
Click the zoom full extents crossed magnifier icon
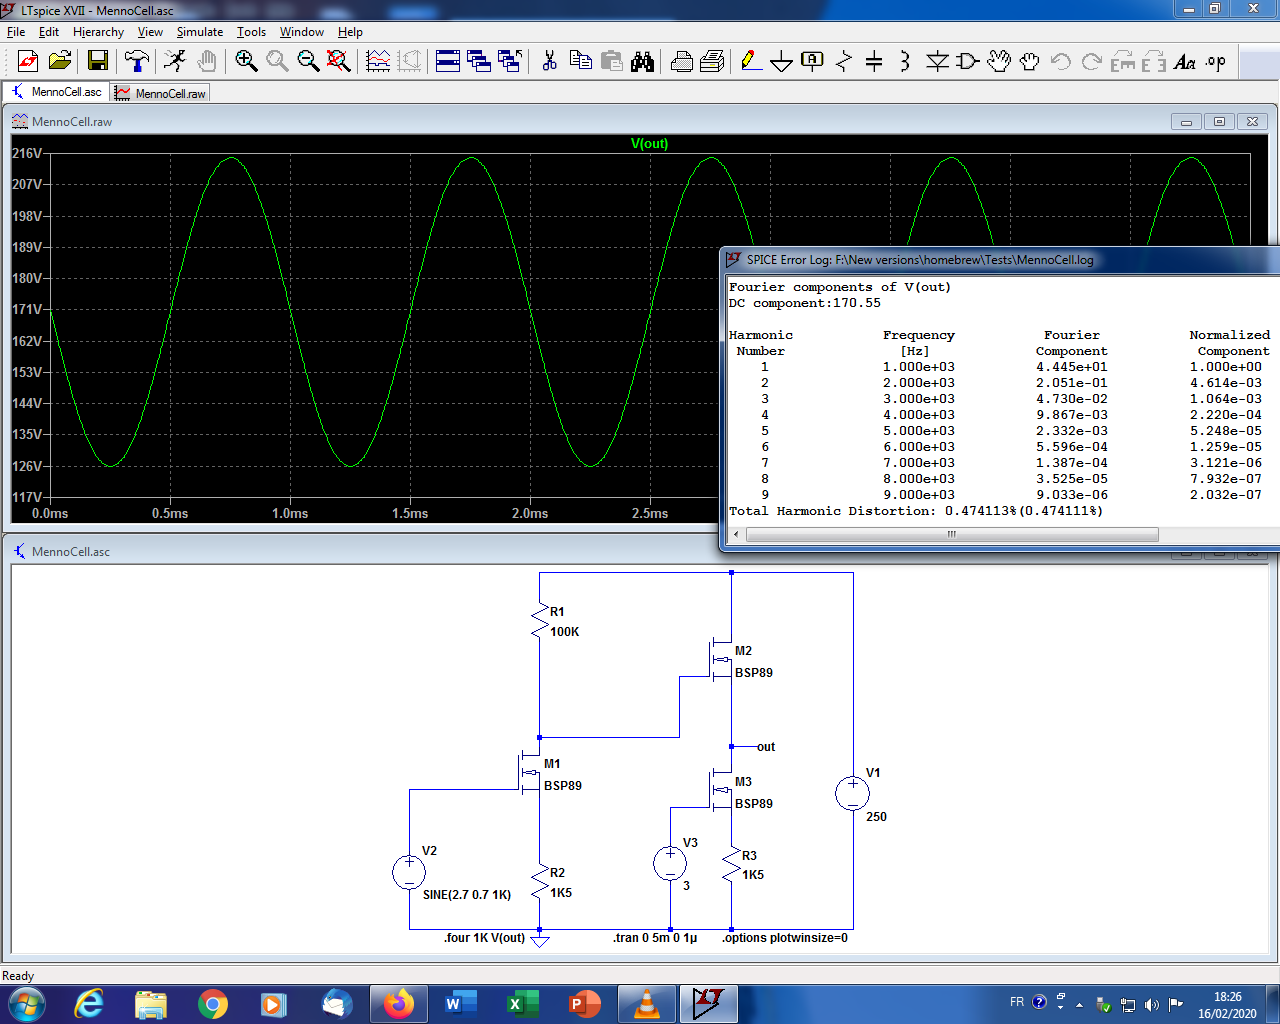[x=339, y=62]
